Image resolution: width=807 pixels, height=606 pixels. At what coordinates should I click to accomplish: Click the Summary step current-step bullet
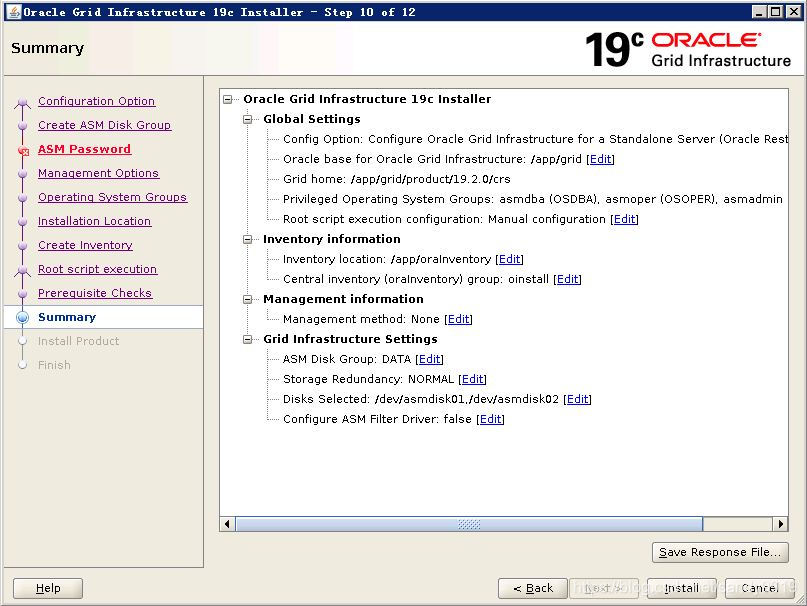[22, 317]
